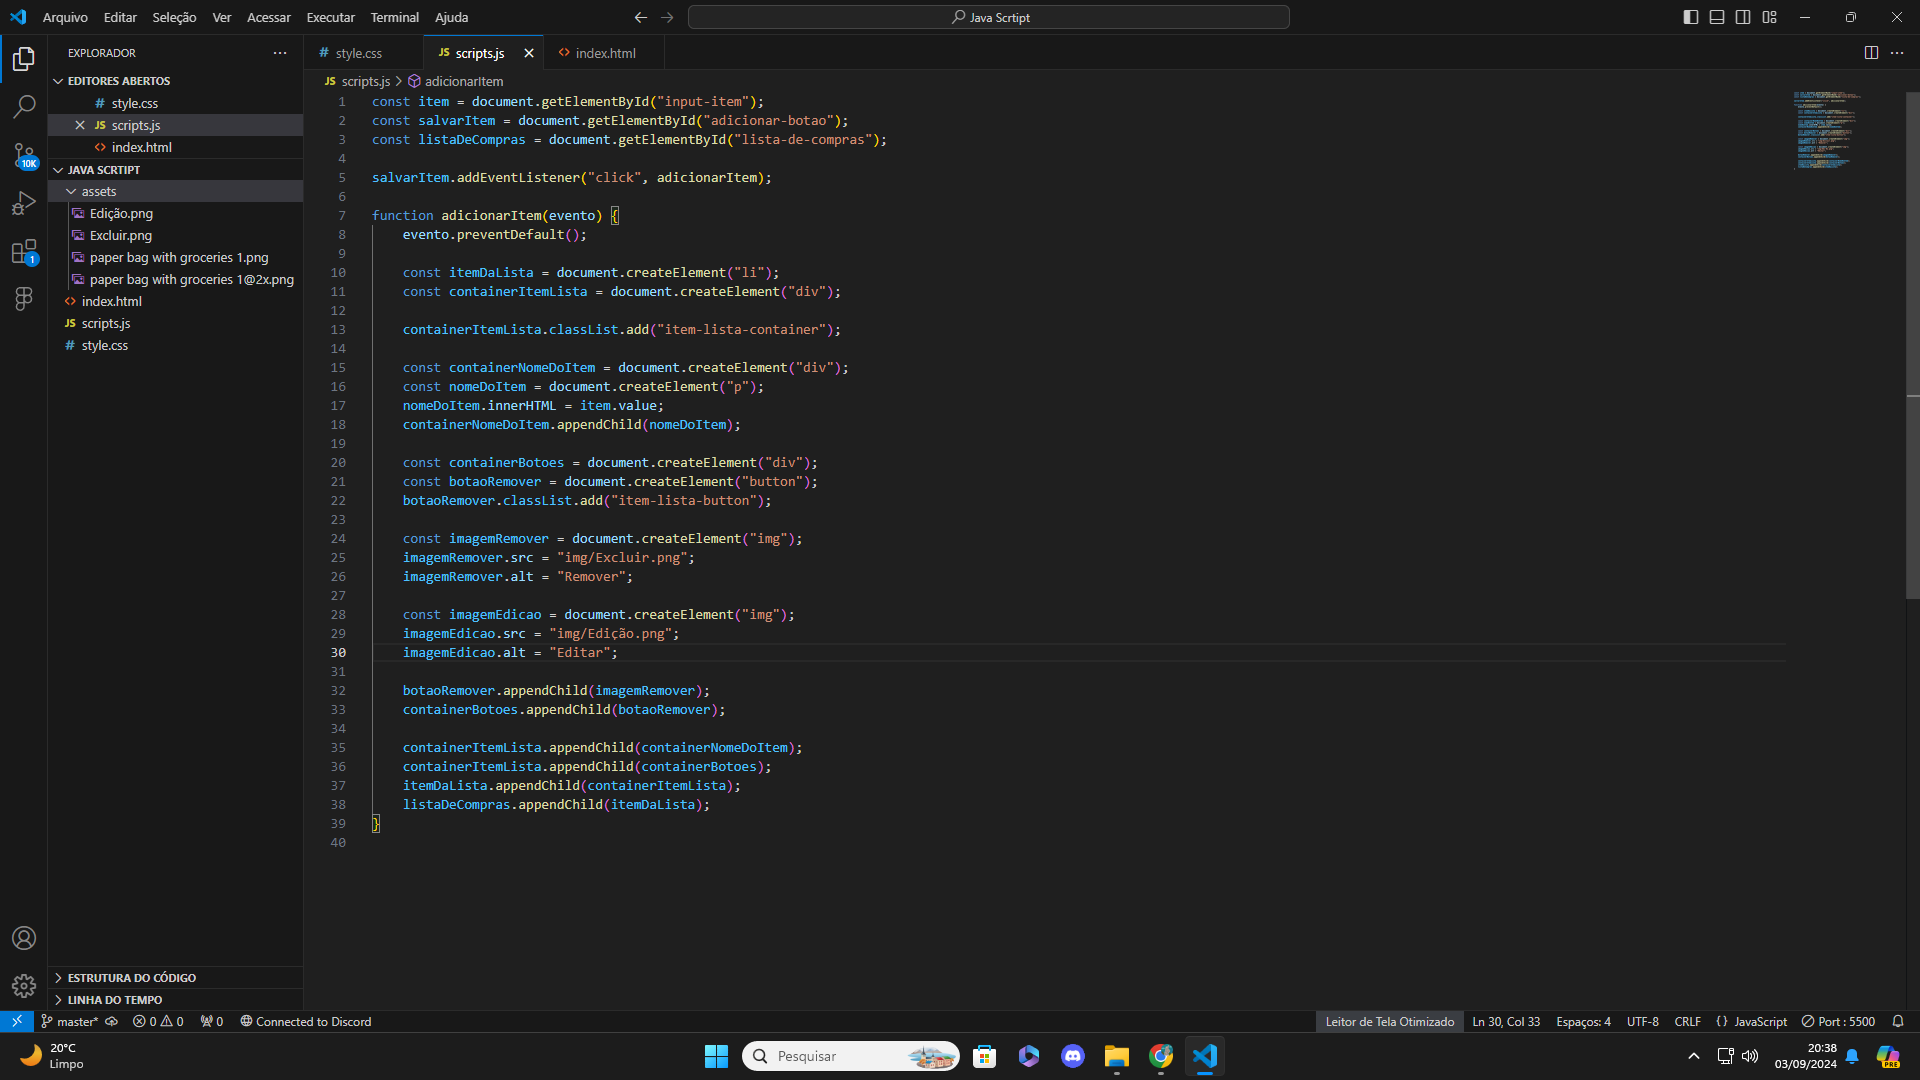Open Google Chrome from the taskbar
This screenshot has height=1080, width=1920.
pyautogui.click(x=1161, y=1056)
